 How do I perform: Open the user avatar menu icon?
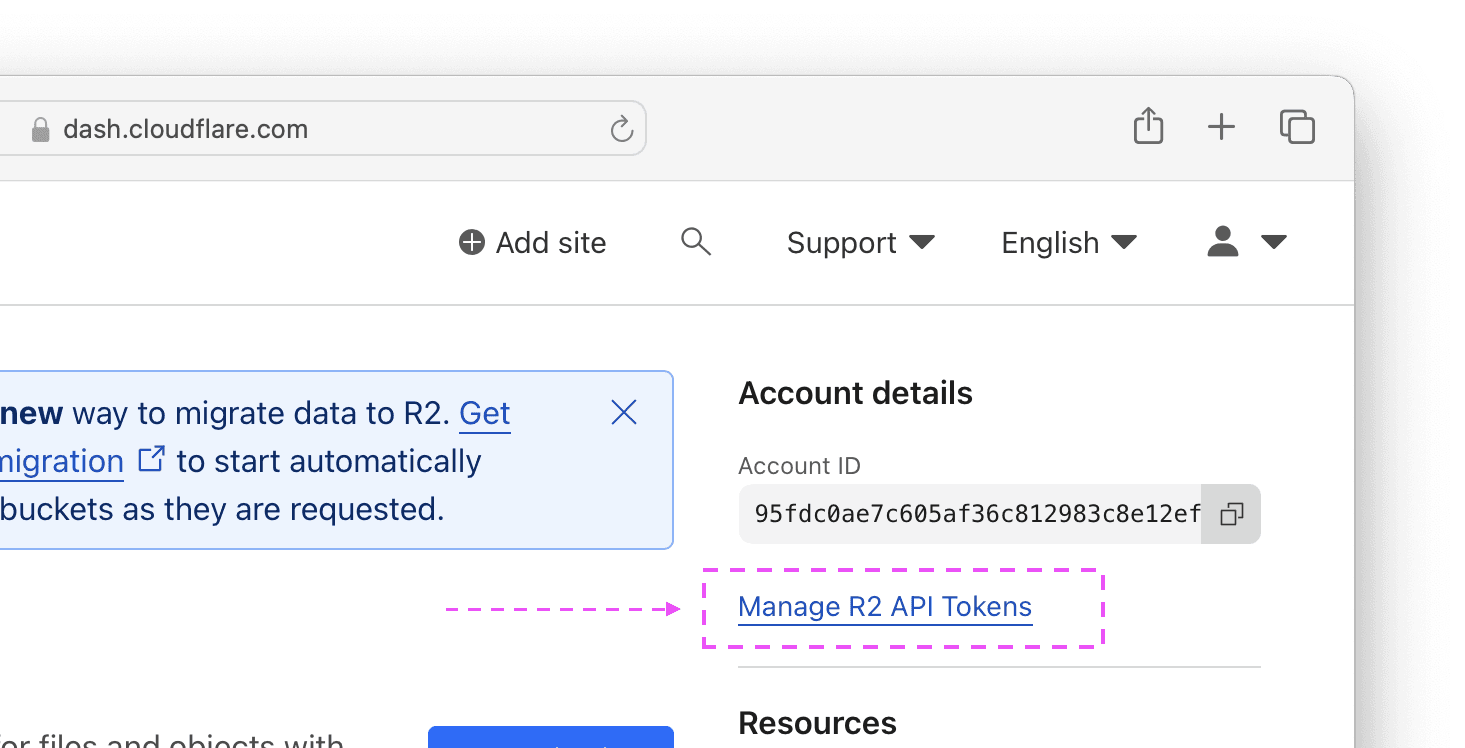[x=1222, y=242]
